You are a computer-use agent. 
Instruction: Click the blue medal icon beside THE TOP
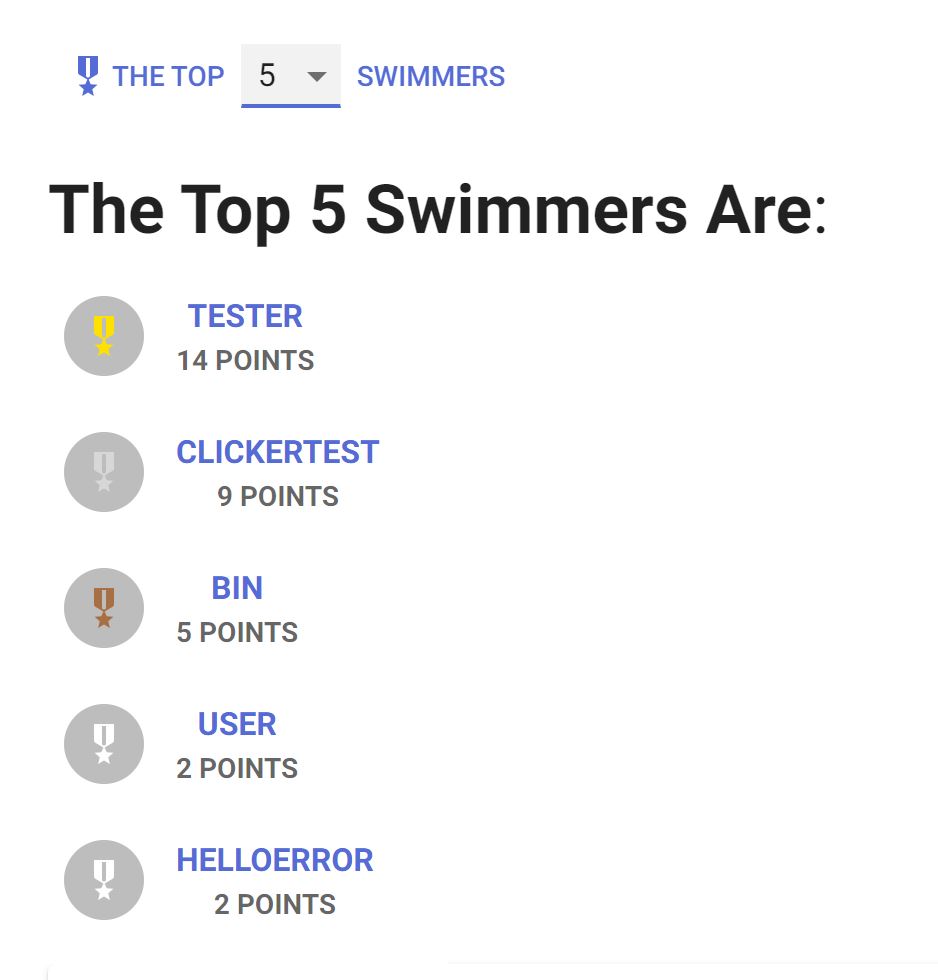(x=88, y=76)
